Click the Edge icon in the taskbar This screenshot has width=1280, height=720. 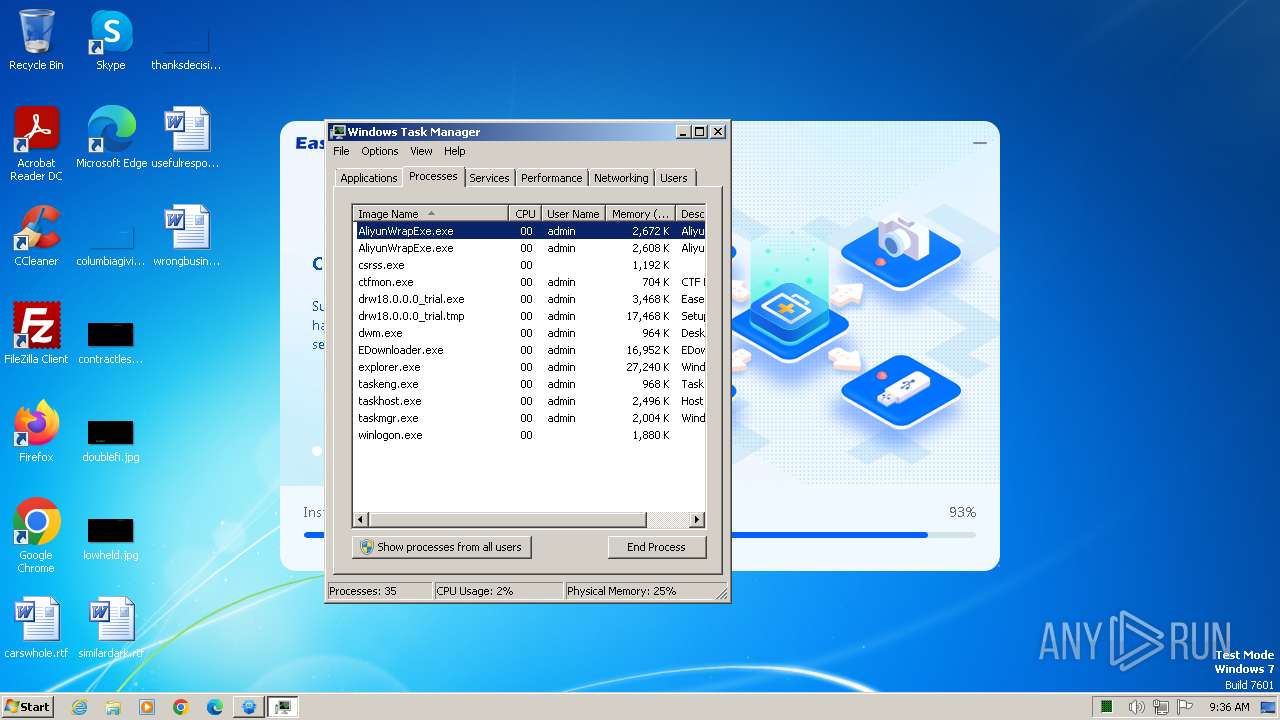point(215,707)
